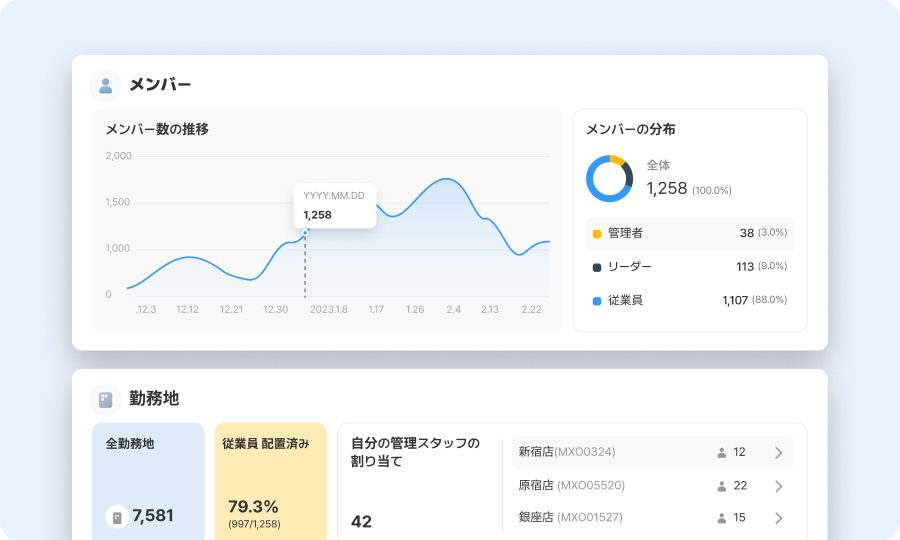900x540 pixels.
Task: Click the small building icon next to 7,581
Action: [117, 517]
